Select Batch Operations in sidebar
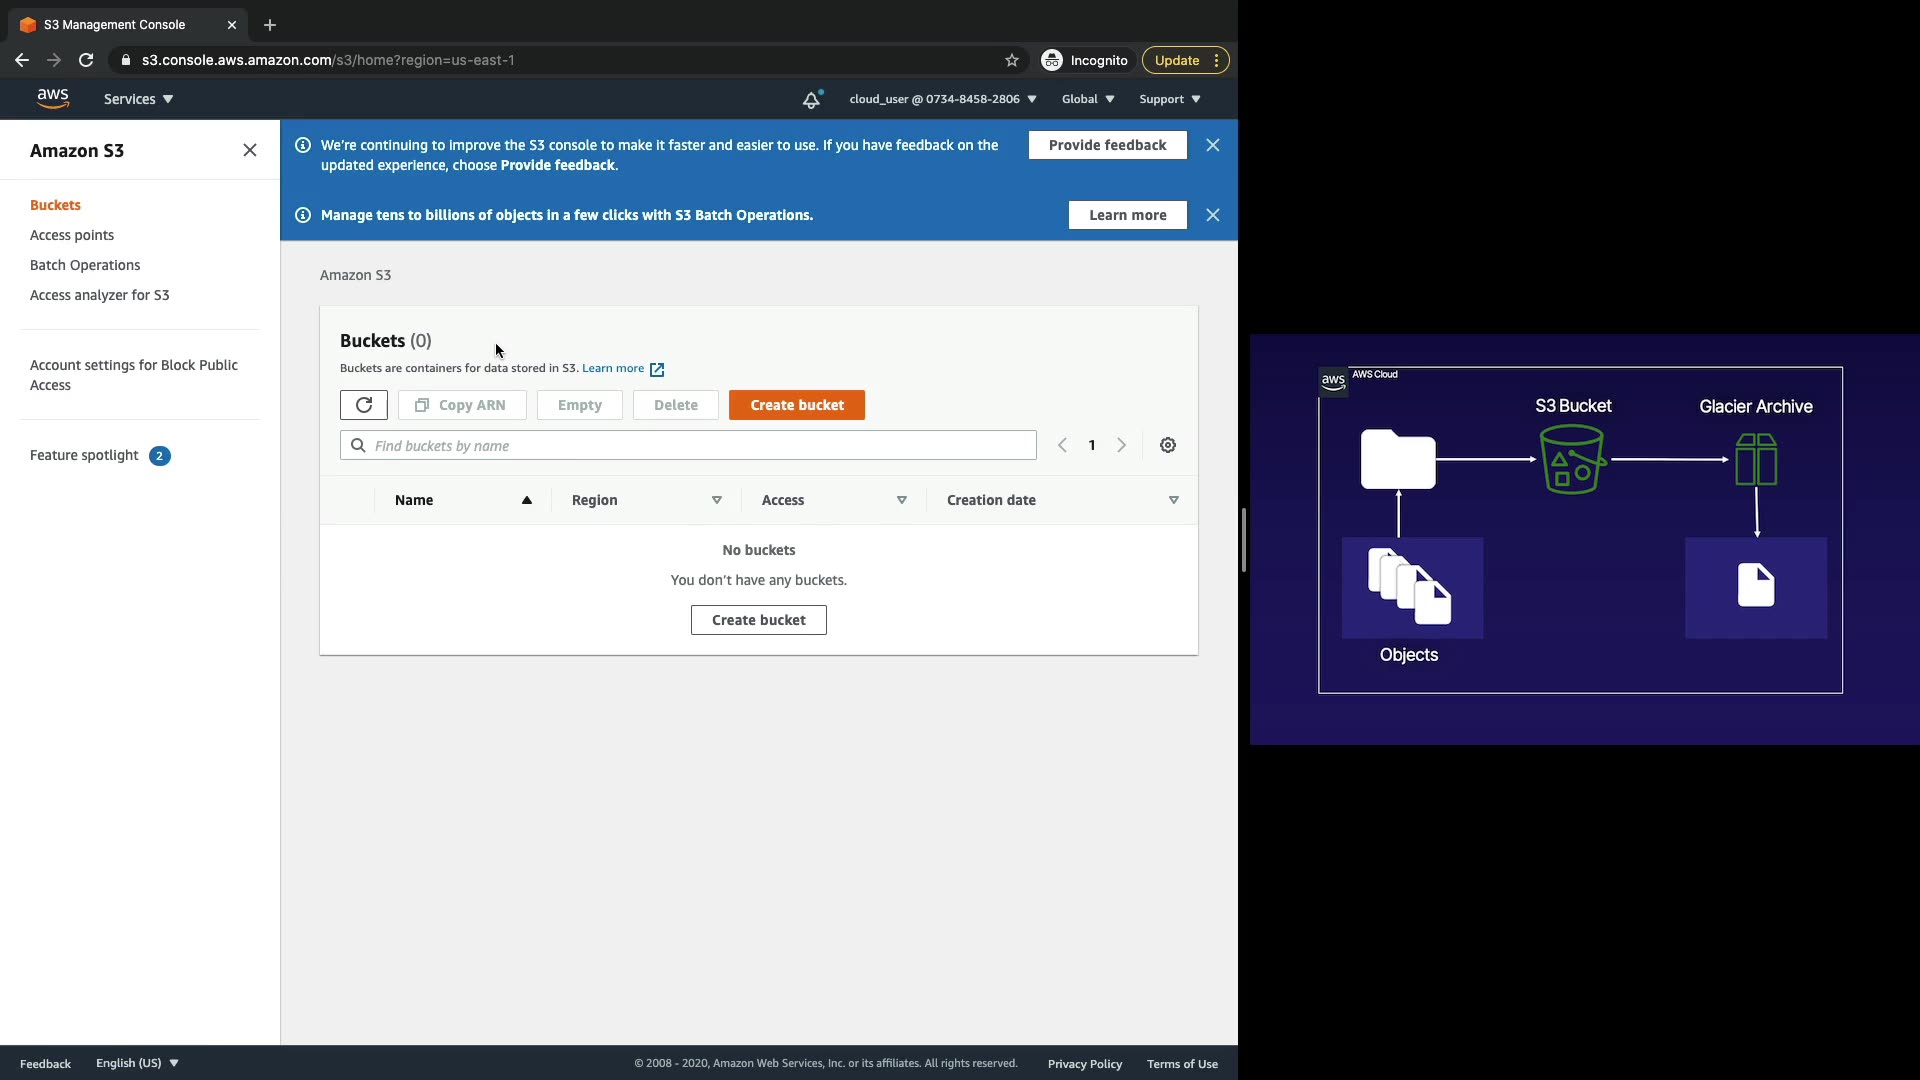 85,265
